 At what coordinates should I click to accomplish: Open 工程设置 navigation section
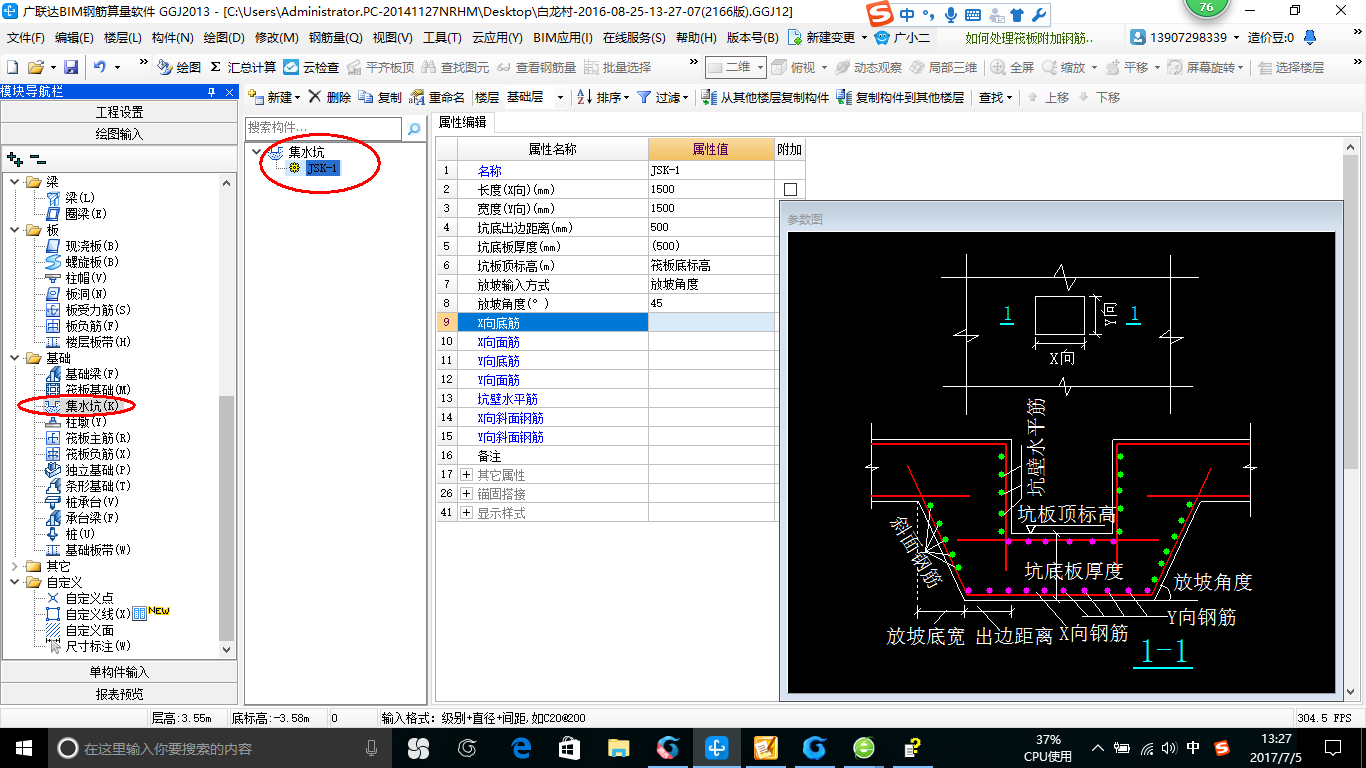pyautogui.click(x=119, y=112)
